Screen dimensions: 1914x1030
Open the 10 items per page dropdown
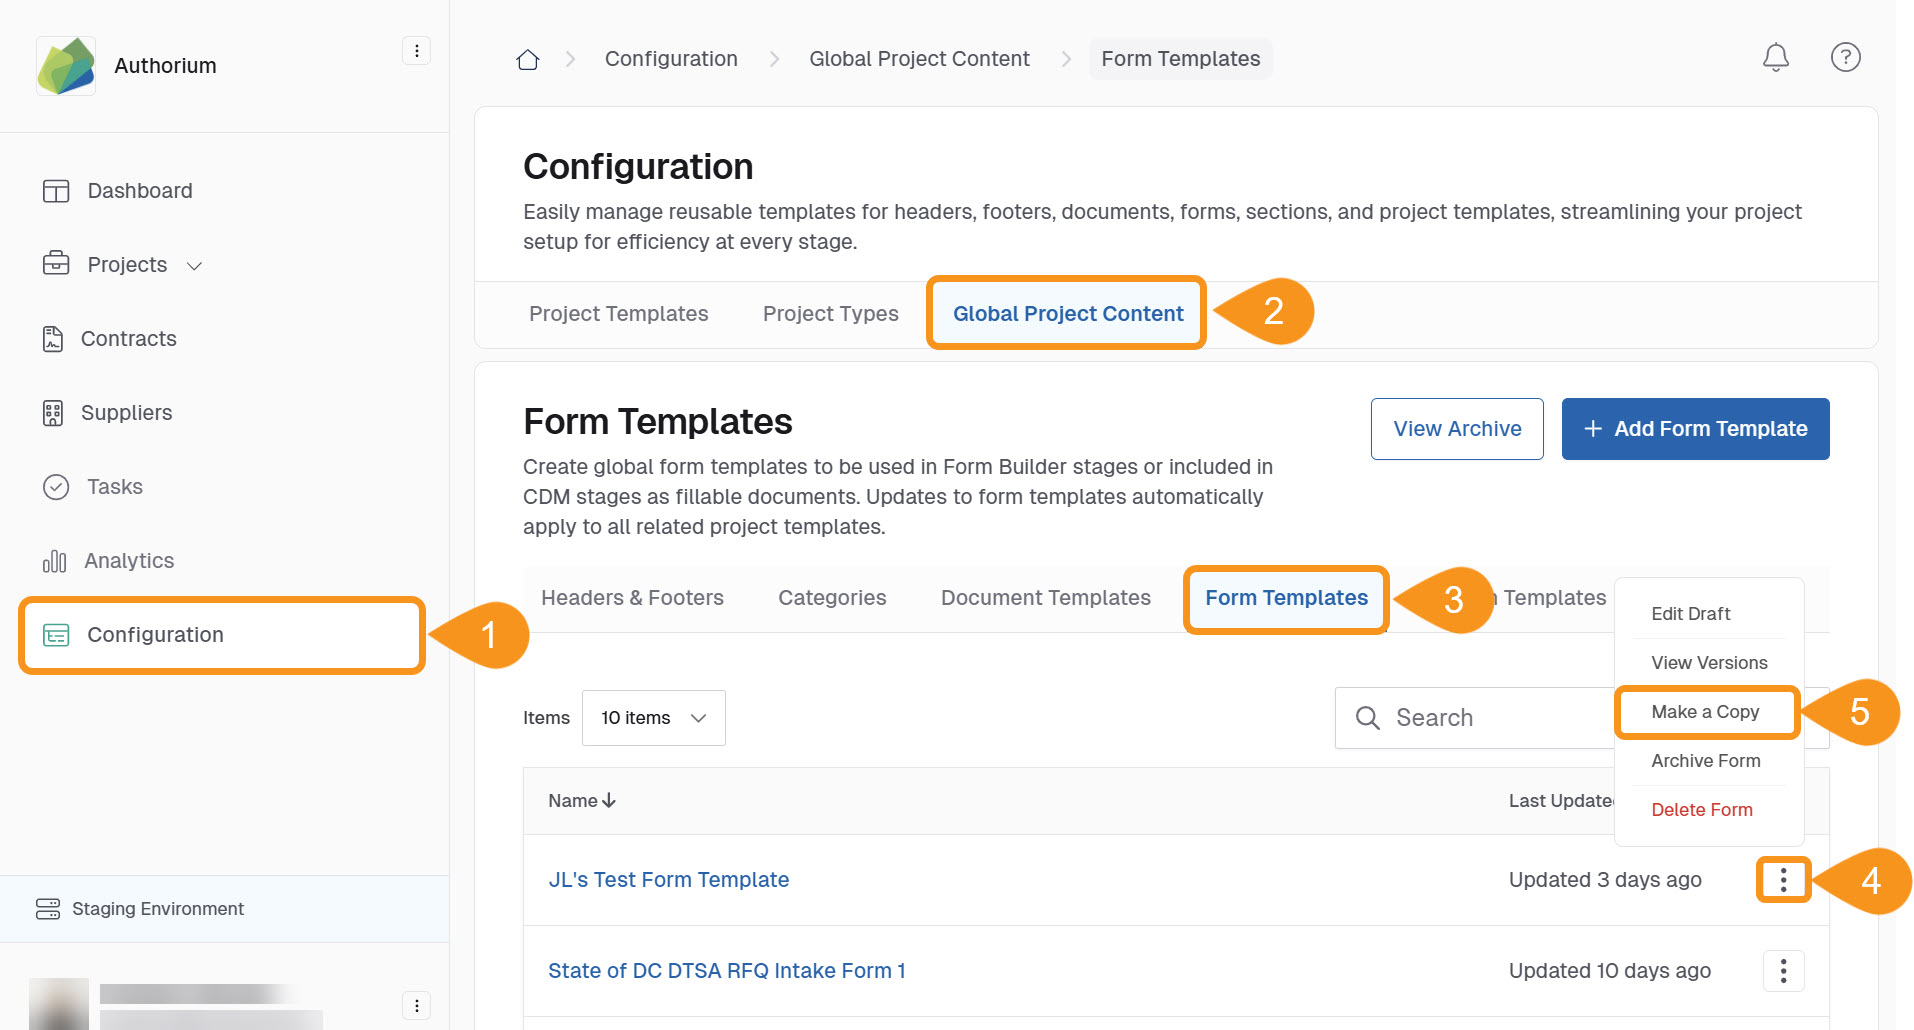(x=653, y=718)
